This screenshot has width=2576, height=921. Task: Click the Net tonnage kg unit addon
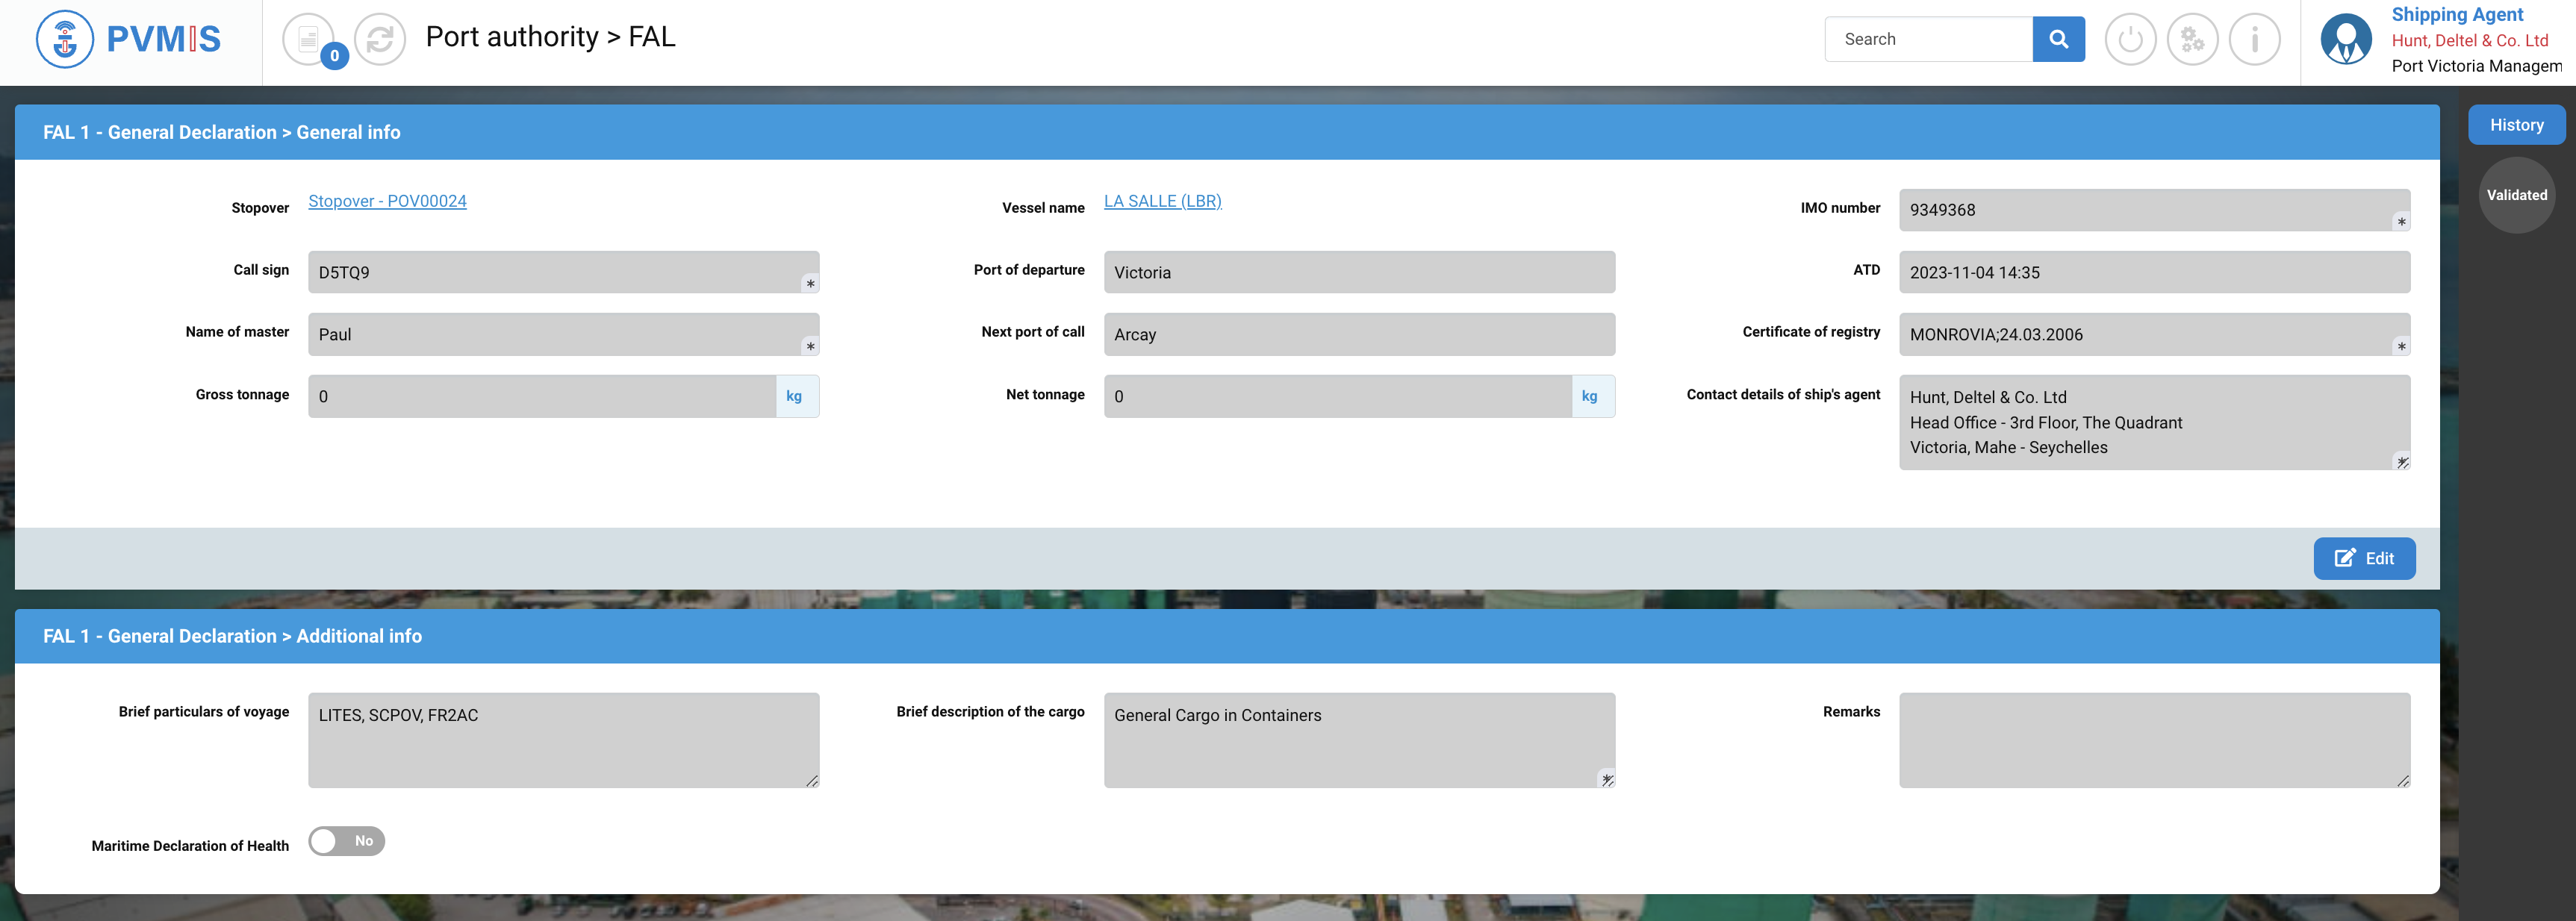click(1590, 396)
